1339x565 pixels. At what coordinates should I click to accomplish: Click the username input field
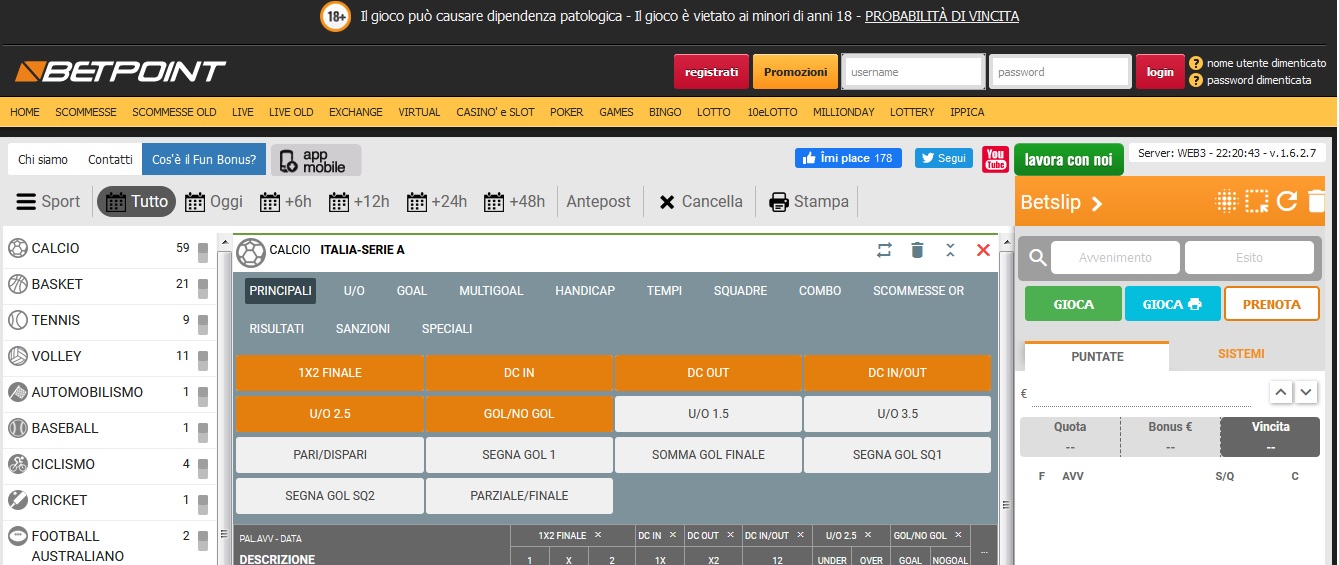(913, 72)
